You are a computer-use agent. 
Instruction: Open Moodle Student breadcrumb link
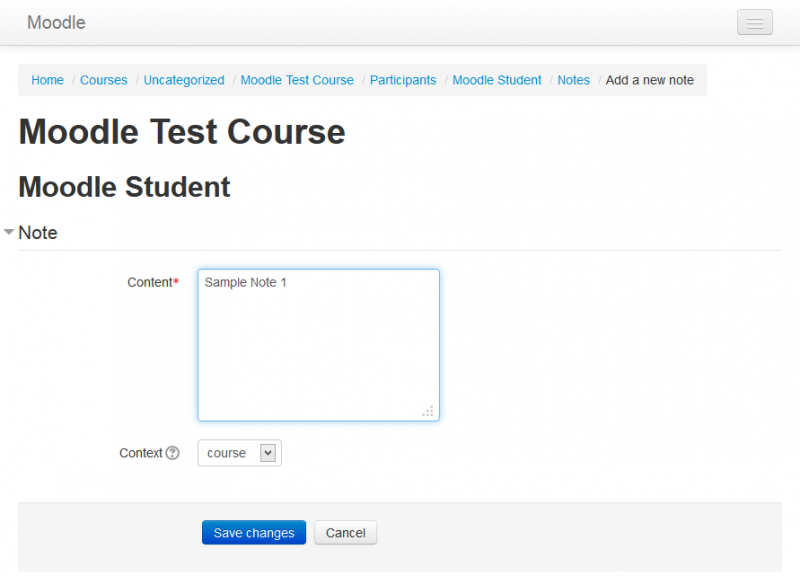pos(497,80)
